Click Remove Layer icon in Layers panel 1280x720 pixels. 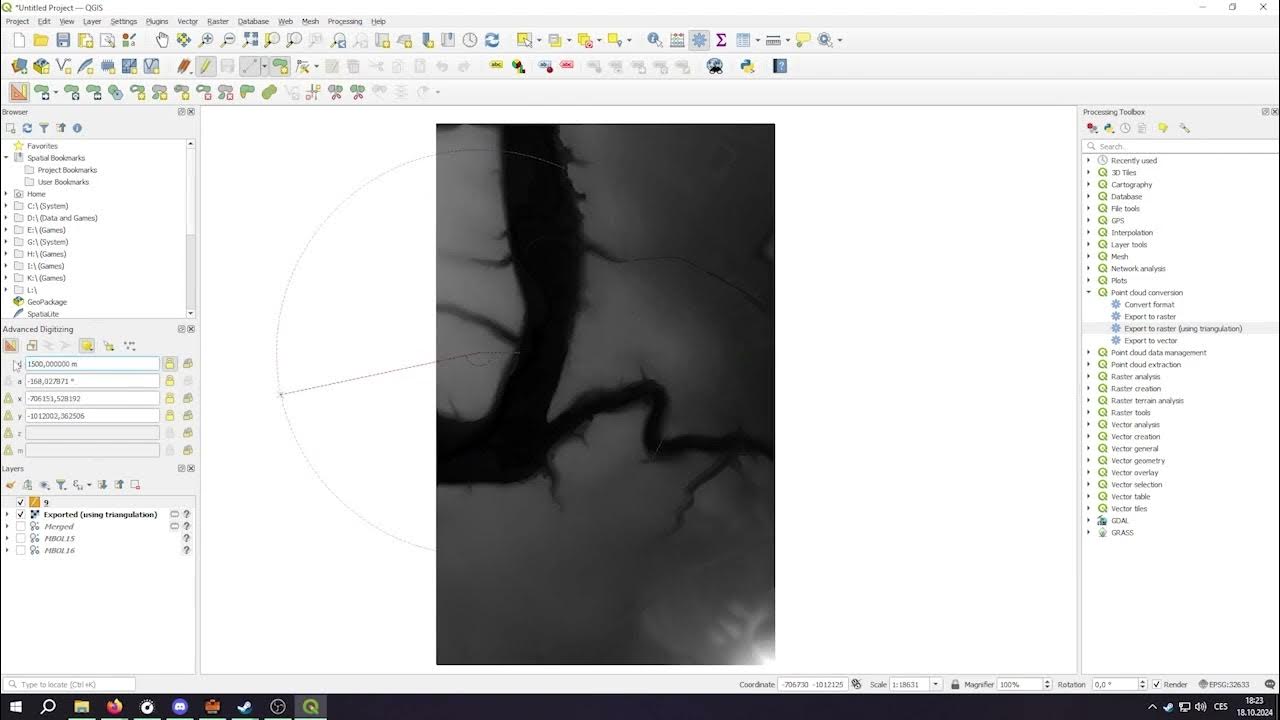click(135, 485)
